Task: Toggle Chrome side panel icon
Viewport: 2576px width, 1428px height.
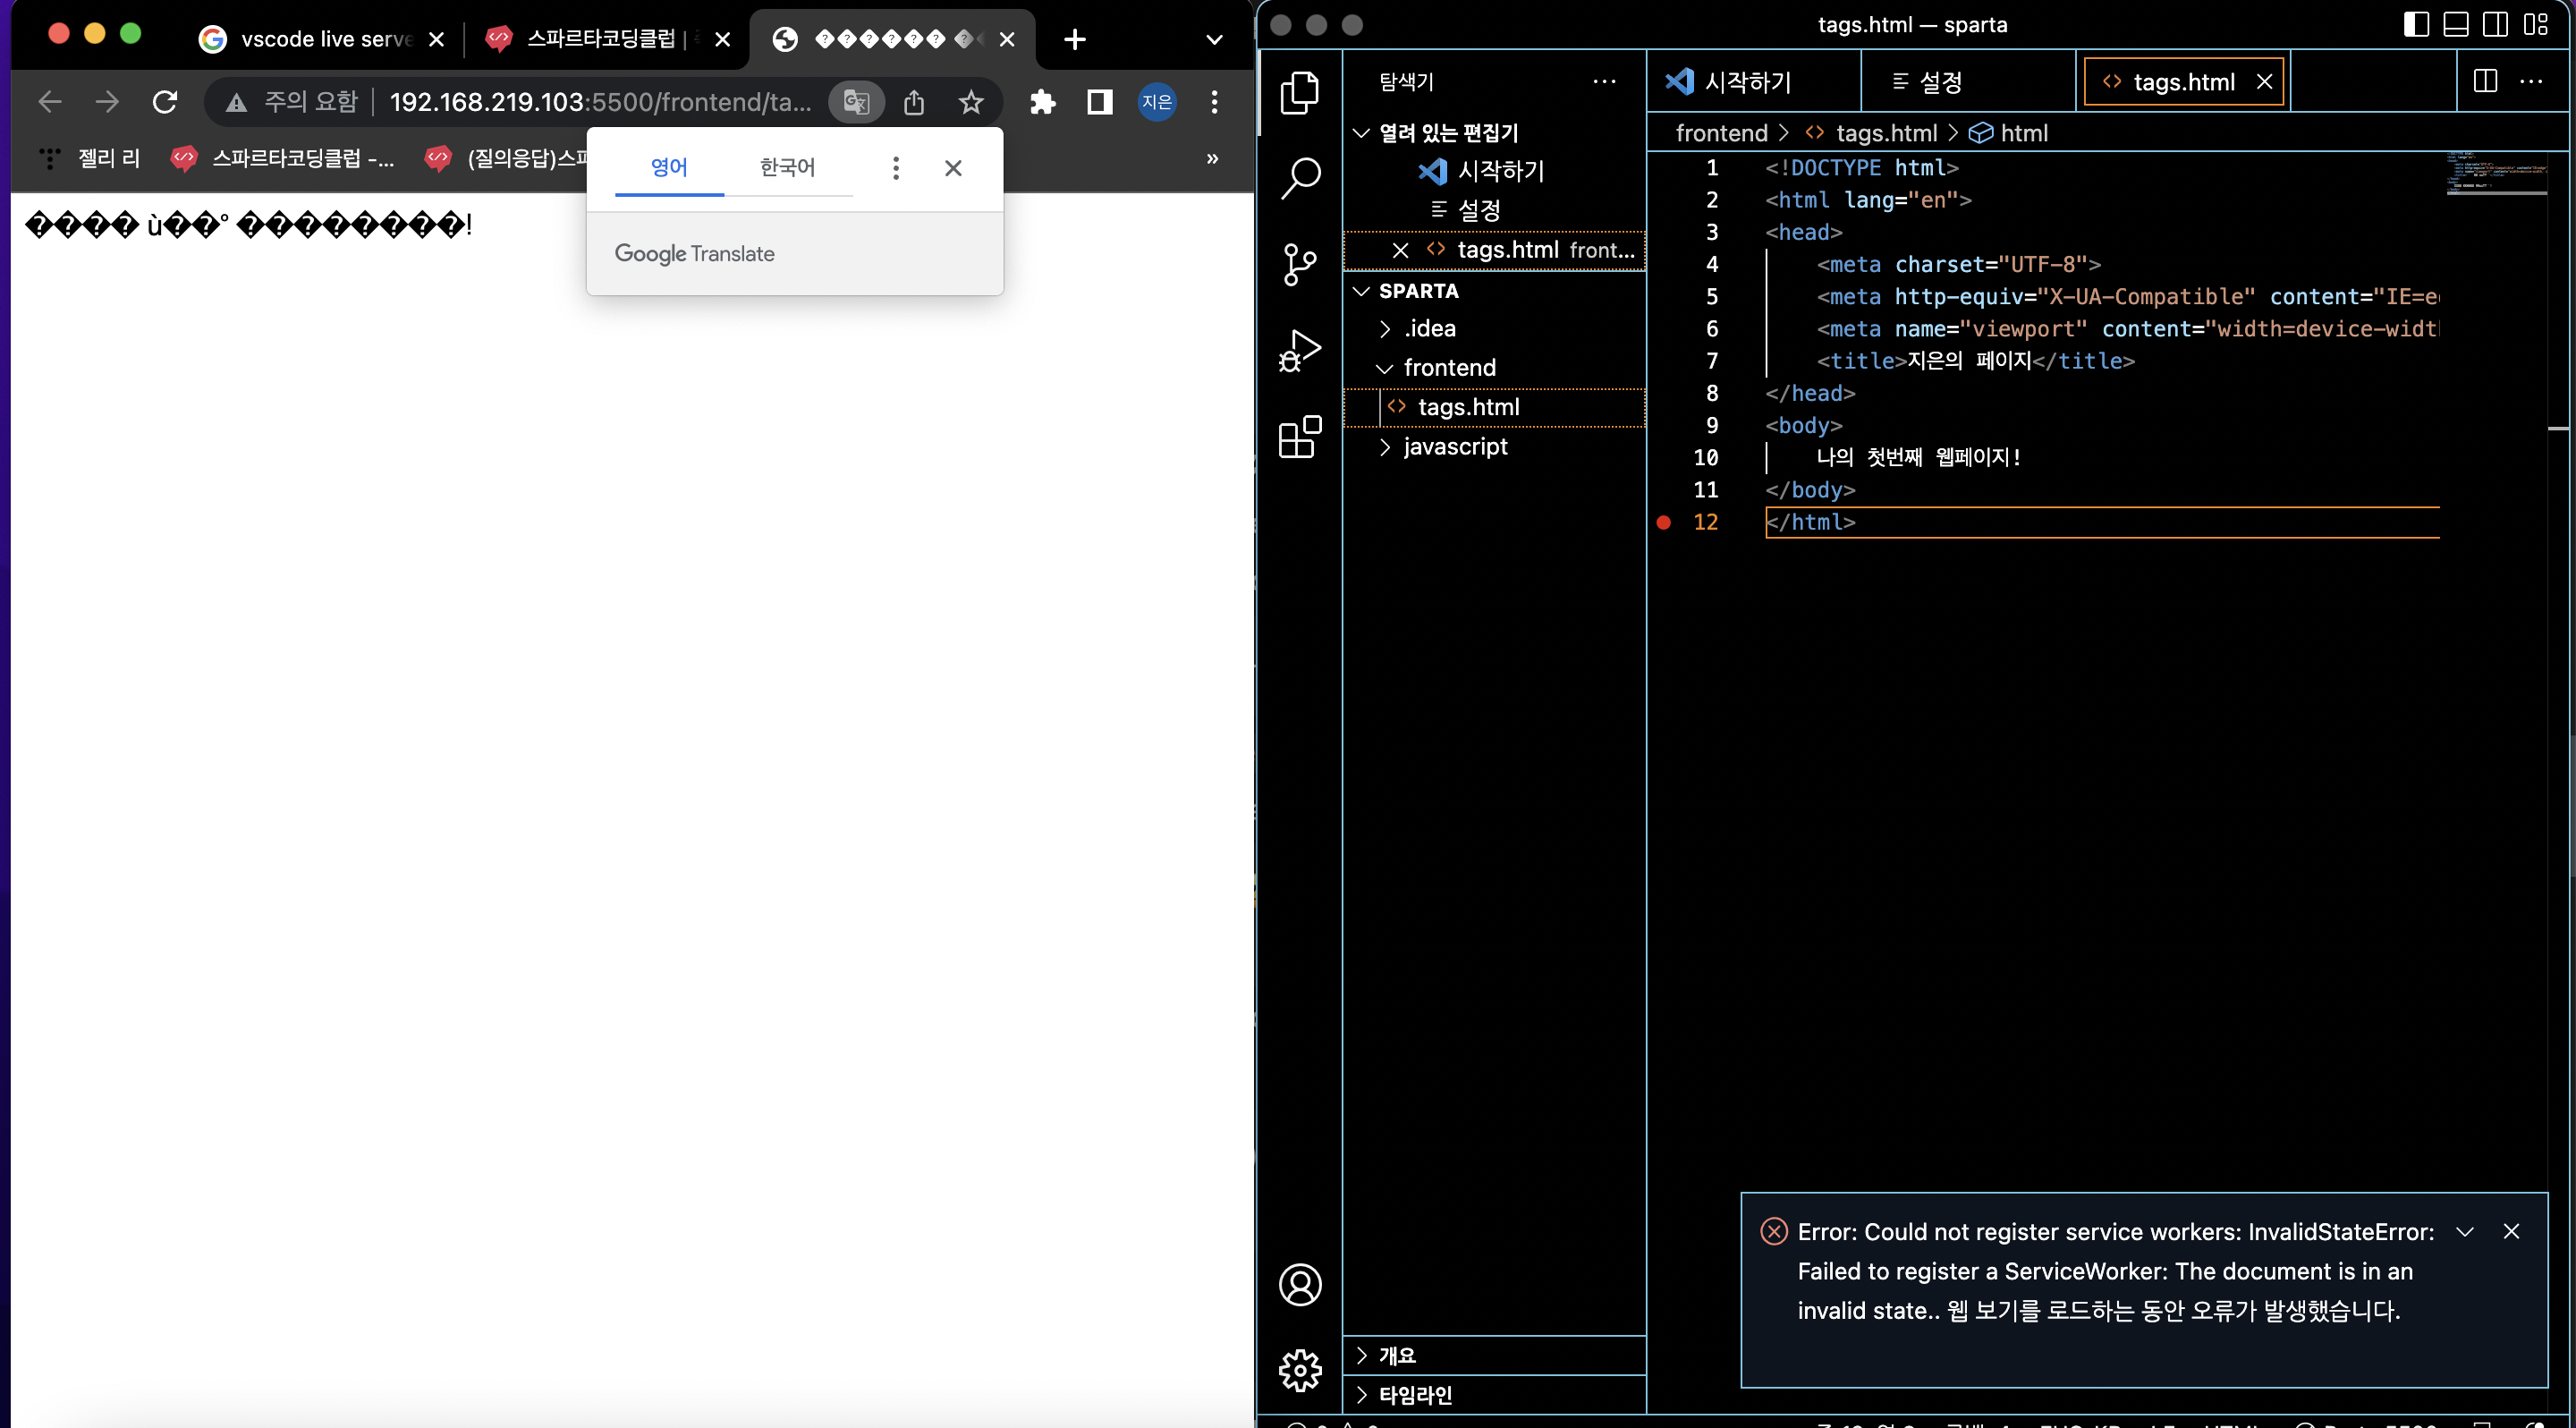Action: point(1100,101)
